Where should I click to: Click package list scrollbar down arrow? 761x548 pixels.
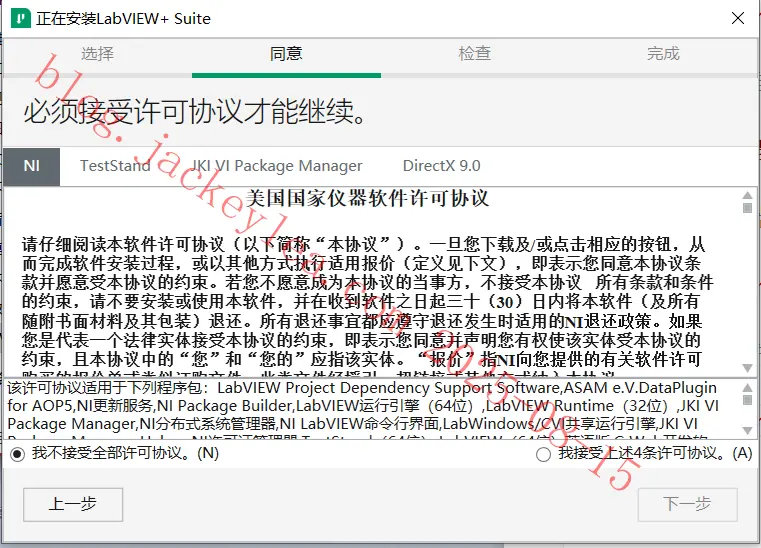pos(747,431)
